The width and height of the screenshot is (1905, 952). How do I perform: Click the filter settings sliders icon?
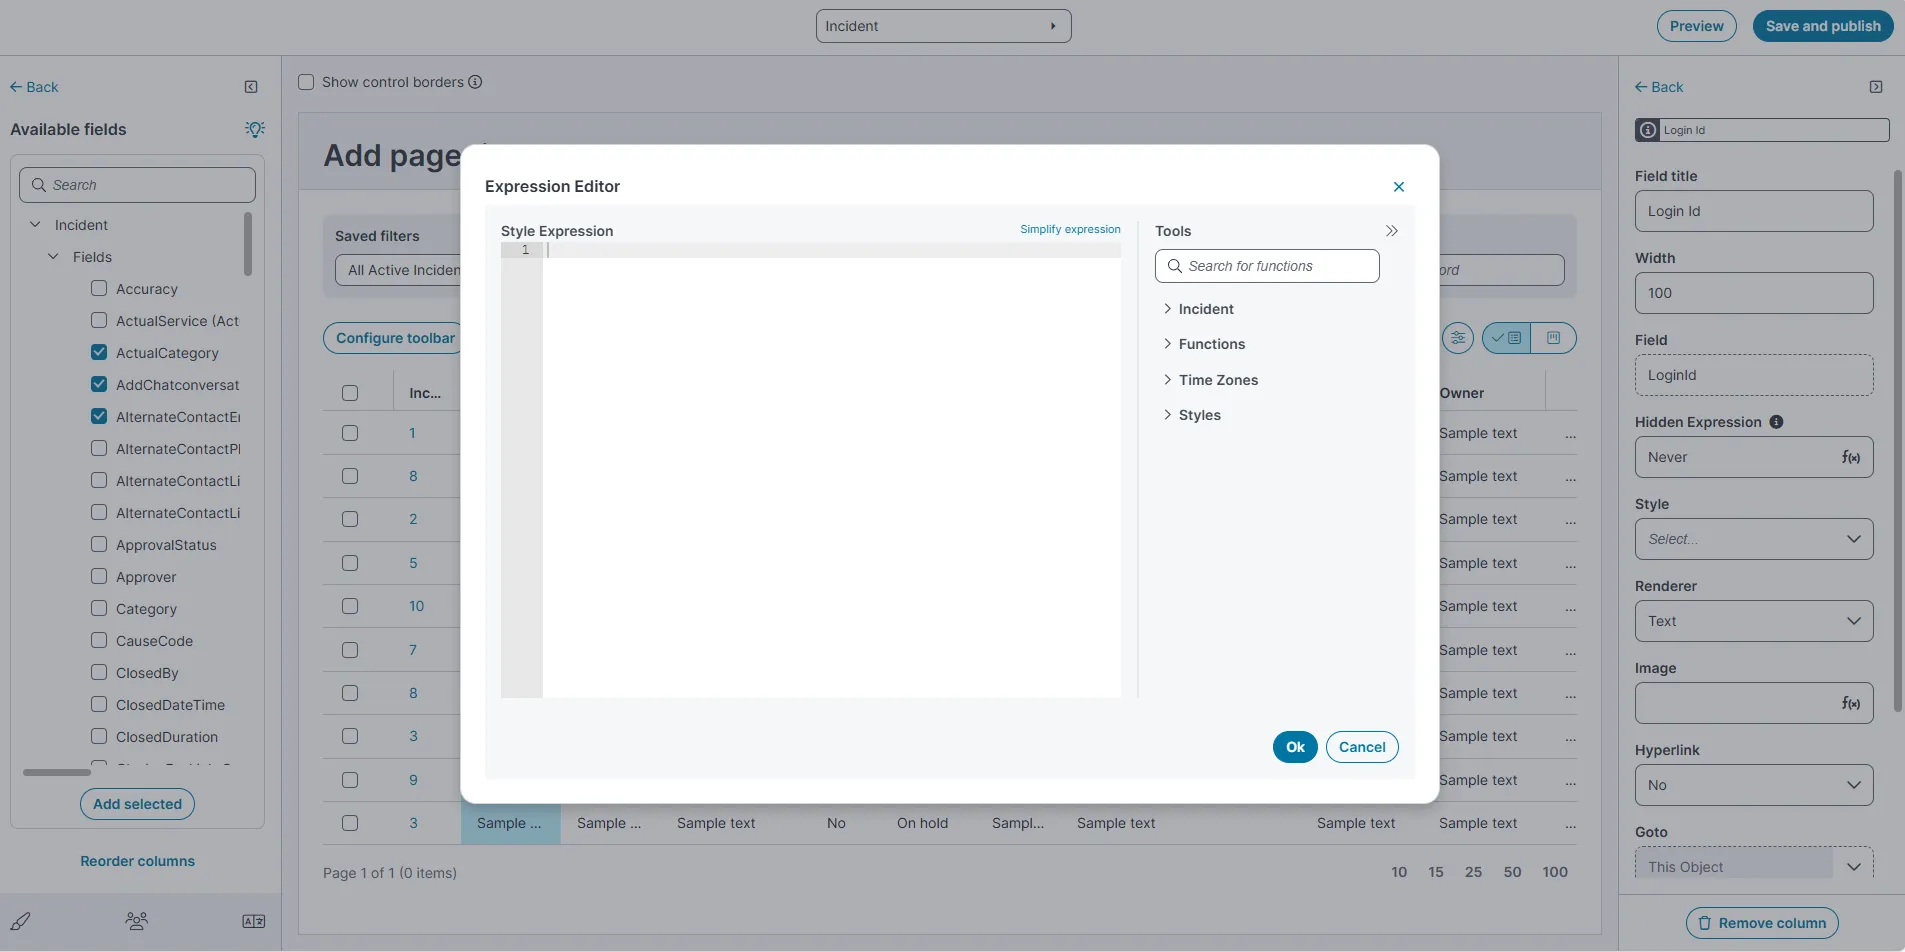(1458, 338)
